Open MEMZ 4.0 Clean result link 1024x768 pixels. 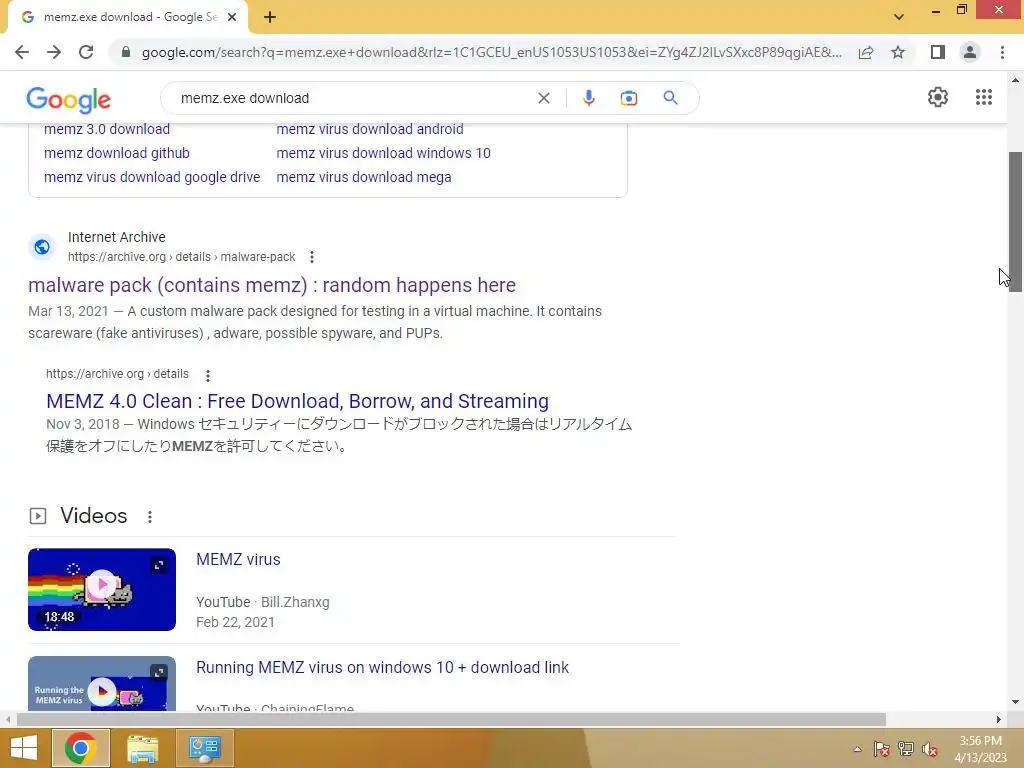click(297, 401)
